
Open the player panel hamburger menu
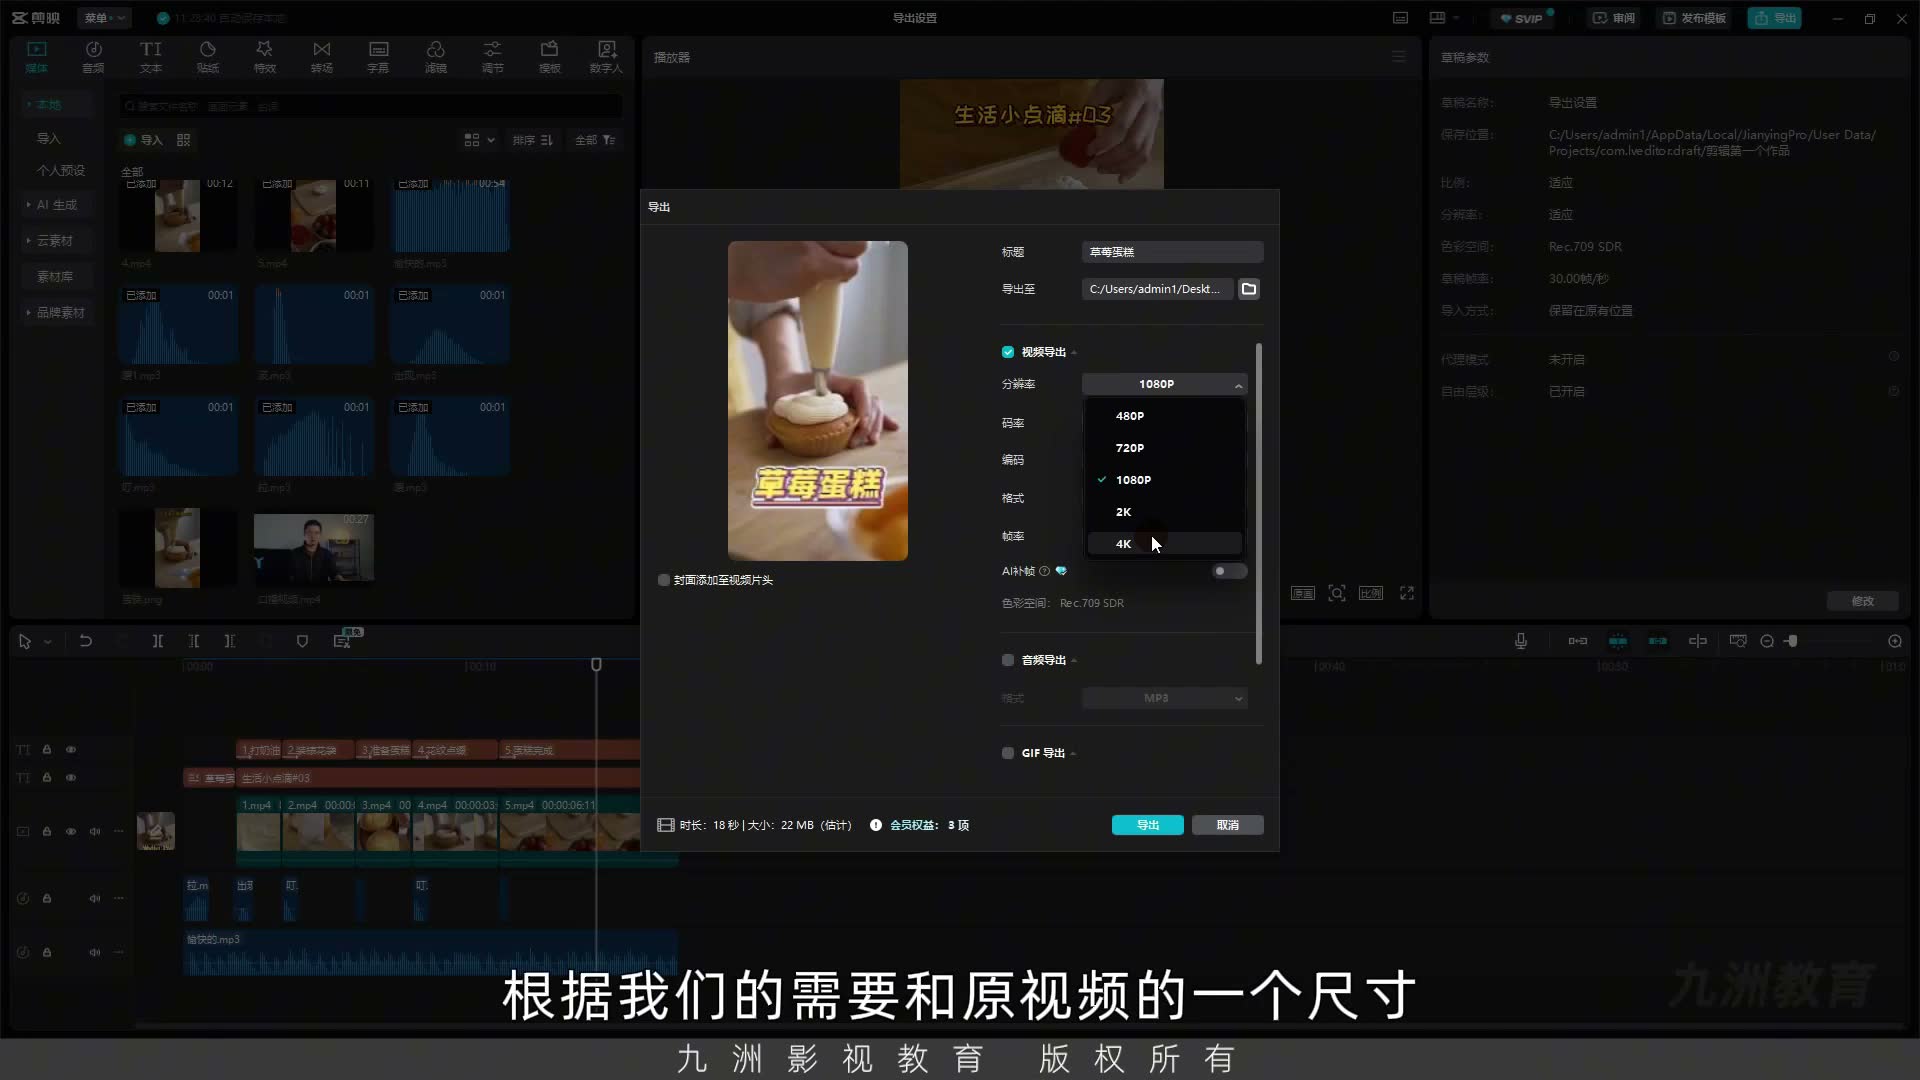click(1399, 57)
